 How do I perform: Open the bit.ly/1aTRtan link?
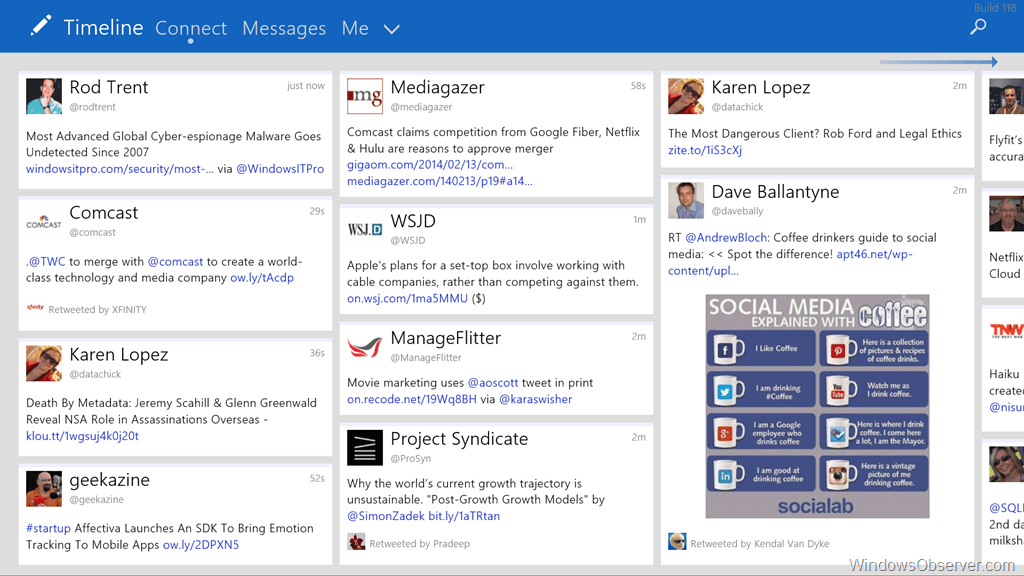coord(464,516)
